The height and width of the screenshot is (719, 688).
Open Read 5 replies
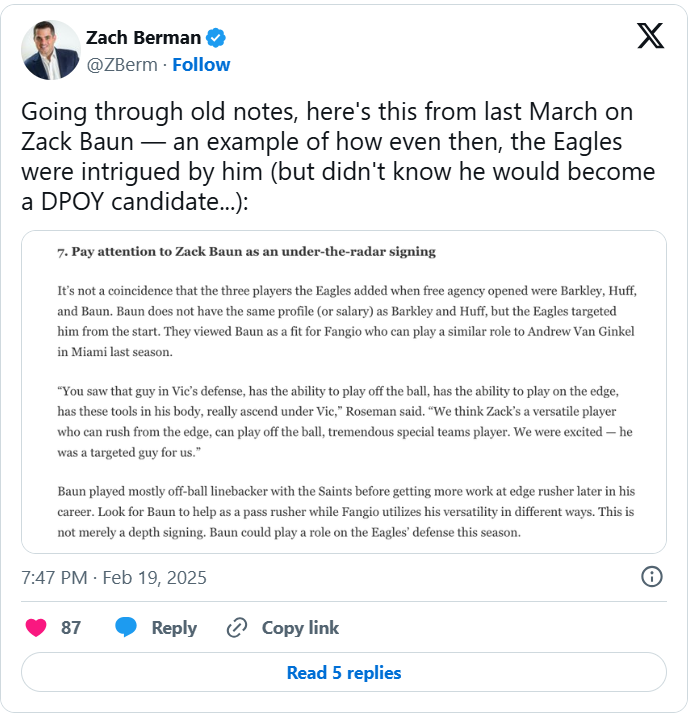click(344, 673)
